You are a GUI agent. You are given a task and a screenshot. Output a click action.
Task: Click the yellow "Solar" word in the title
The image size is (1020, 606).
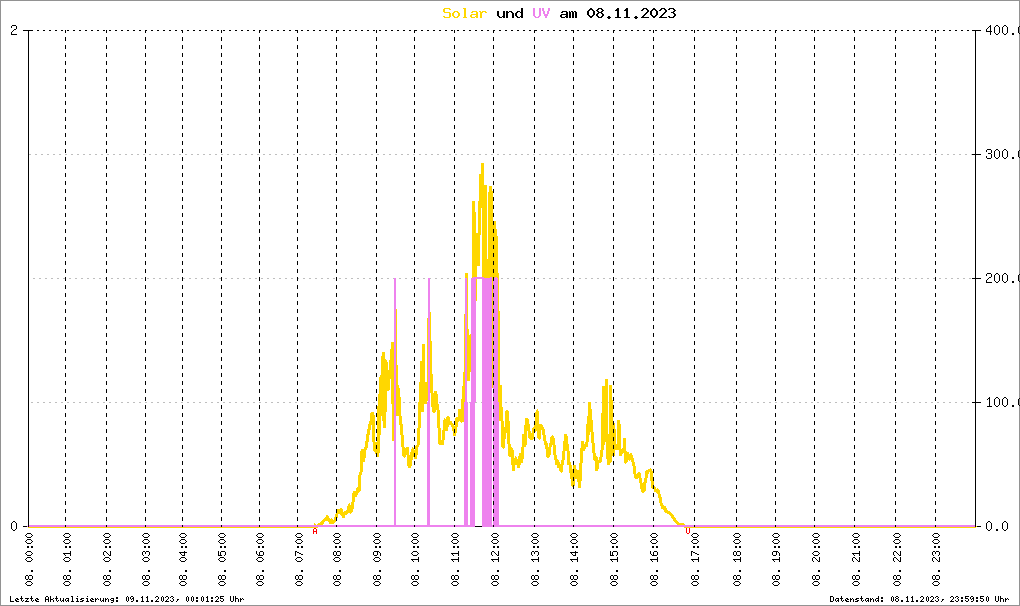[x=465, y=13]
